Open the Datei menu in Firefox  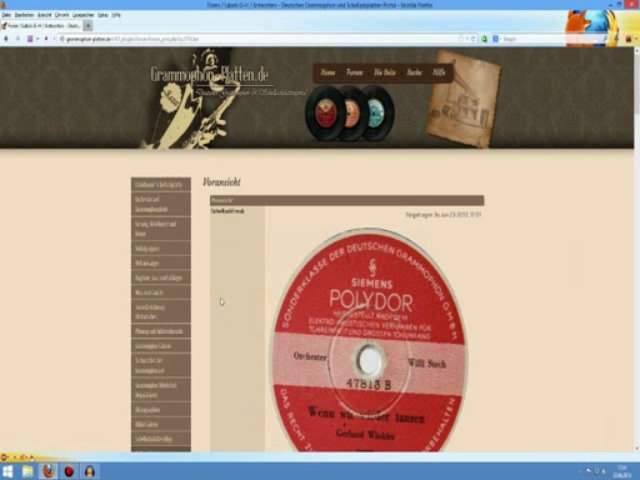7,15
